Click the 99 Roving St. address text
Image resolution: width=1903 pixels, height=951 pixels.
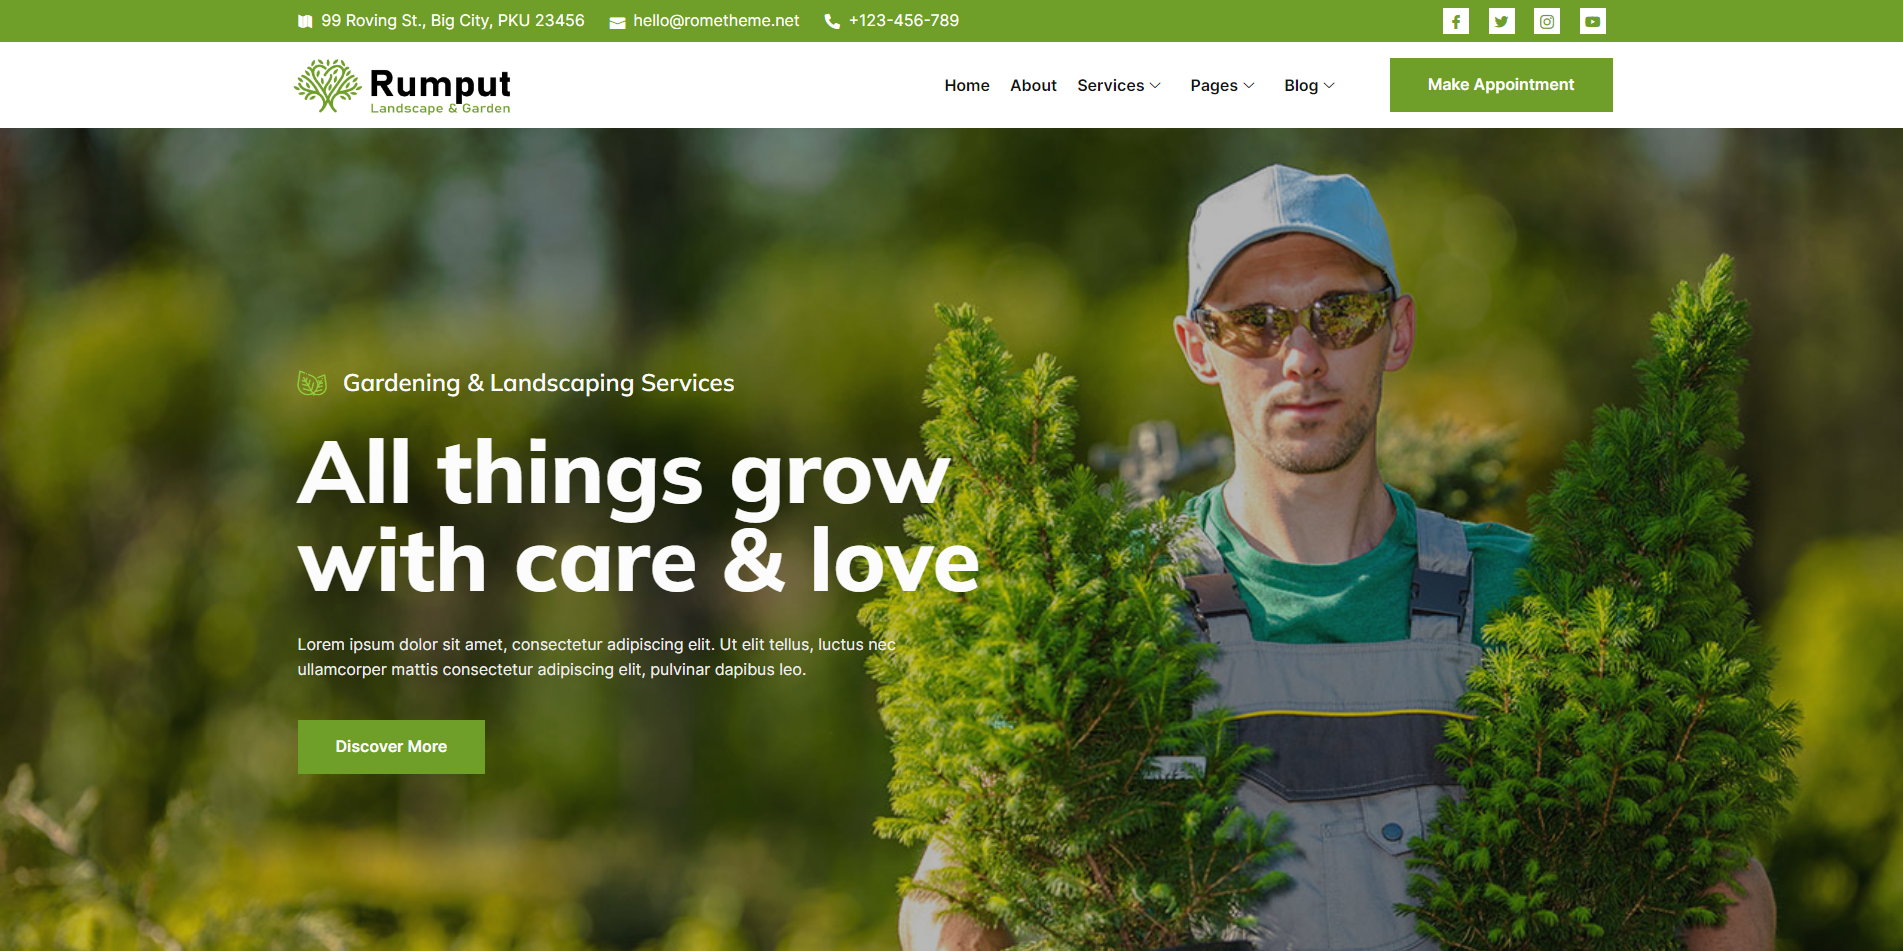coord(453,21)
